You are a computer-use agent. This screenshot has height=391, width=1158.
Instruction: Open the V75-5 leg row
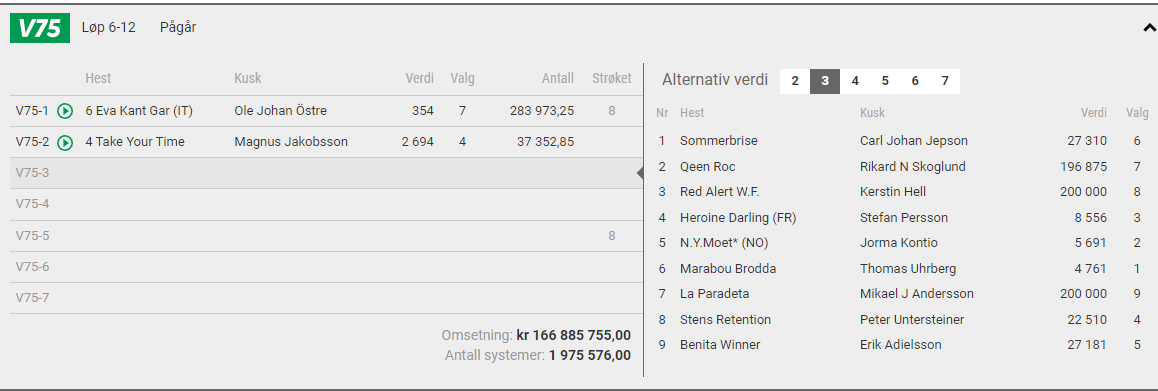pyautogui.click(x=326, y=236)
